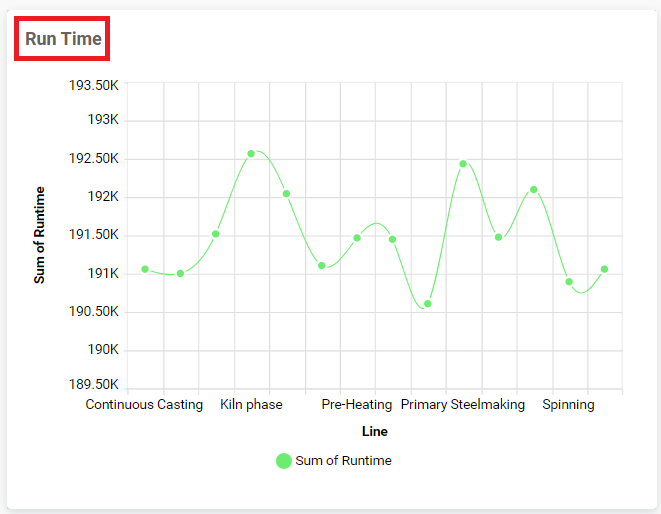Image resolution: width=661 pixels, height=514 pixels.
Task: Click the green Sum of Runtime legend swatch
Action: pyautogui.click(x=284, y=461)
